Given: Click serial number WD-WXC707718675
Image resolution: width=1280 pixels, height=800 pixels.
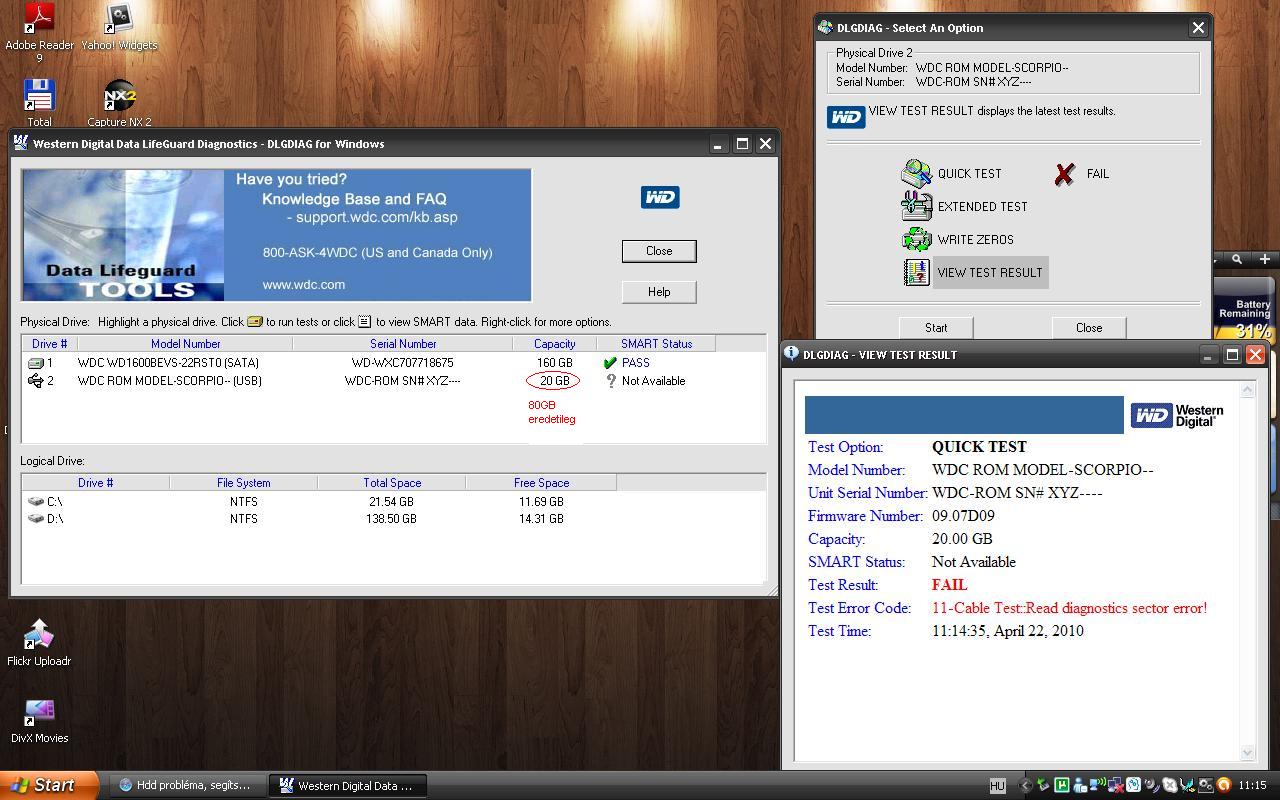Looking at the screenshot, I should (x=402, y=363).
